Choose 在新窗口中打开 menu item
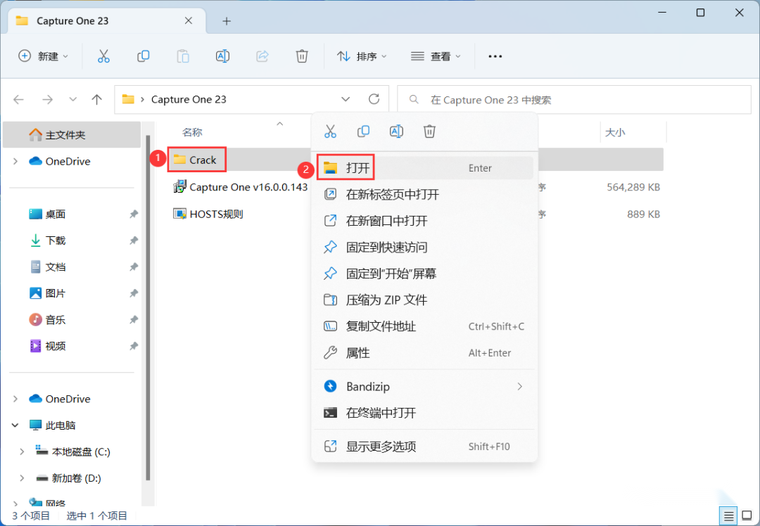Screen dimensions: 760x526 [425, 221]
